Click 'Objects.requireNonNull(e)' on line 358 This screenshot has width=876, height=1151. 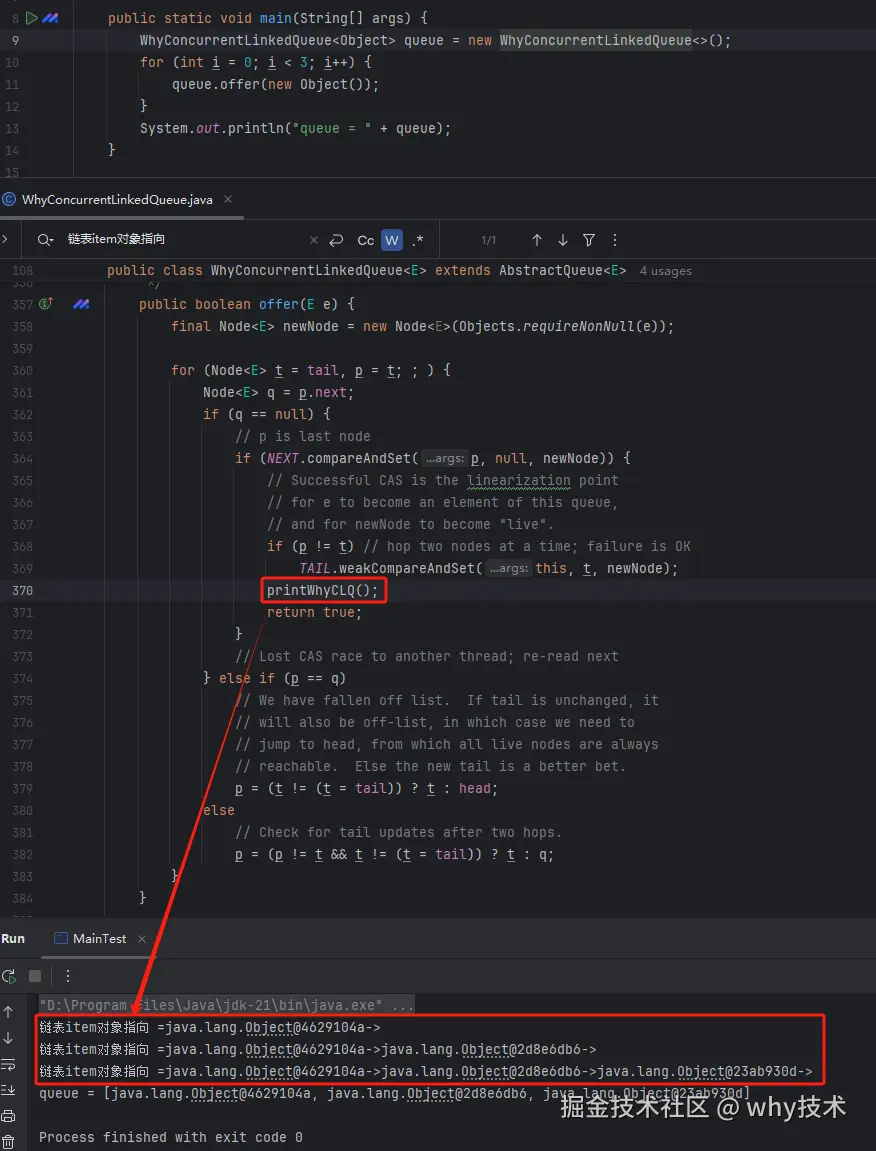pos(559,326)
